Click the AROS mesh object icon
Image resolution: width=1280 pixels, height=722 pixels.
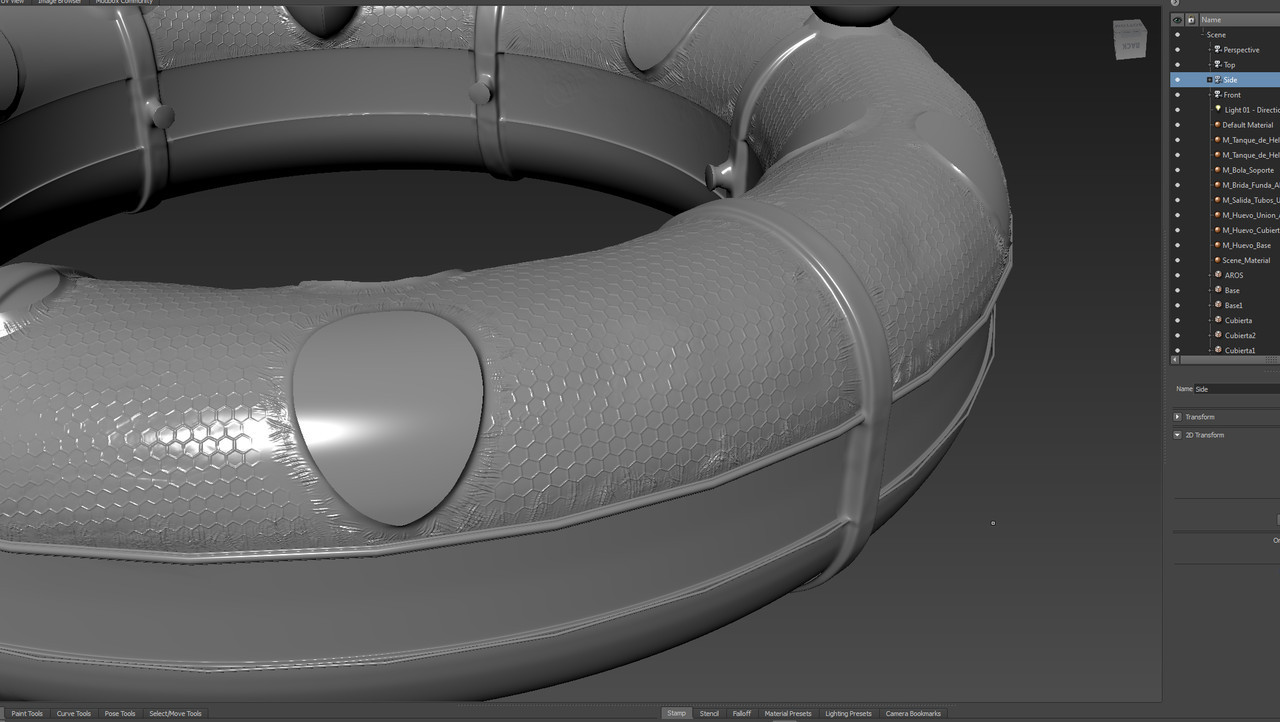pos(1217,275)
